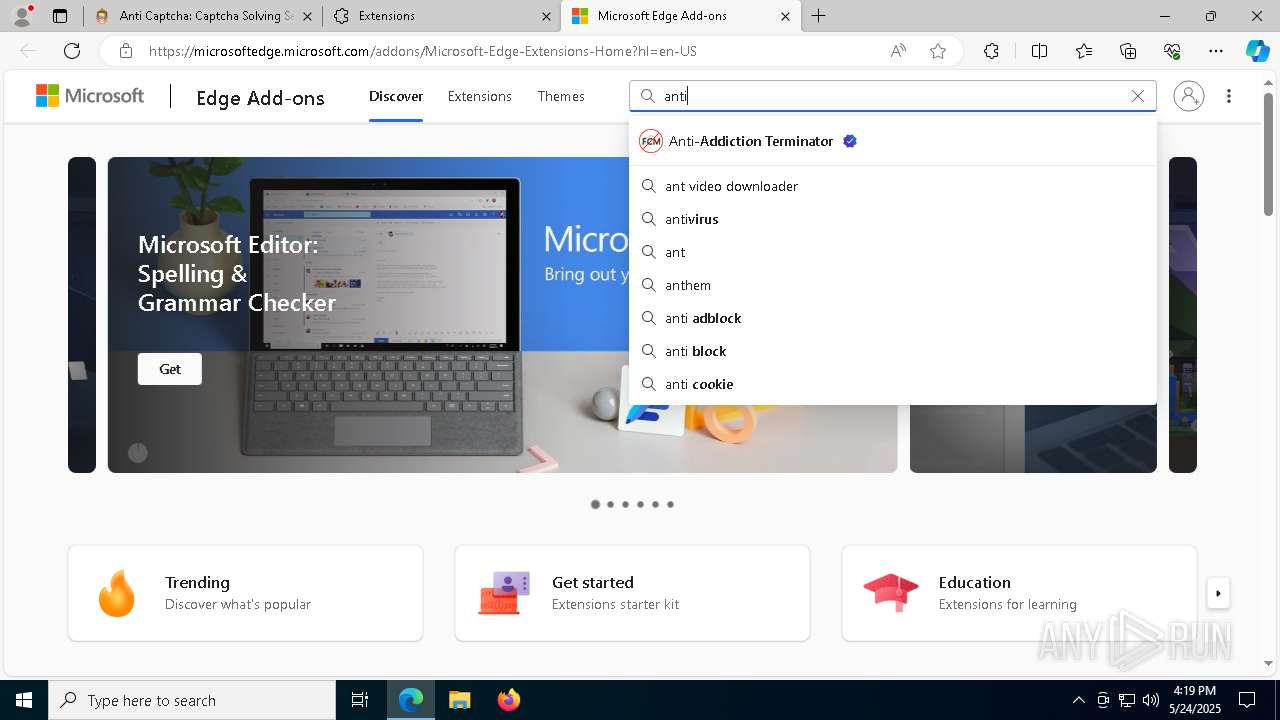Open the browser profile icon
This screenshot has height=720, width=1280.
(x=21, y=16)
